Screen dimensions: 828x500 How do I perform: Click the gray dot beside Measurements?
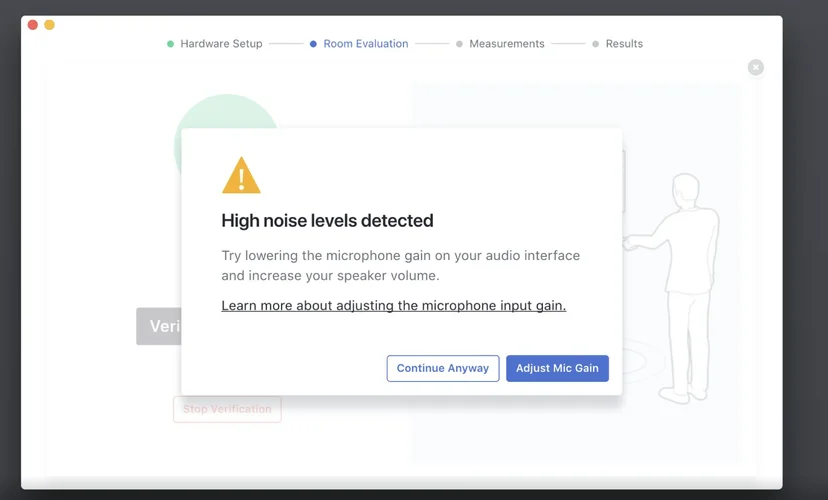tap(459, 44)
